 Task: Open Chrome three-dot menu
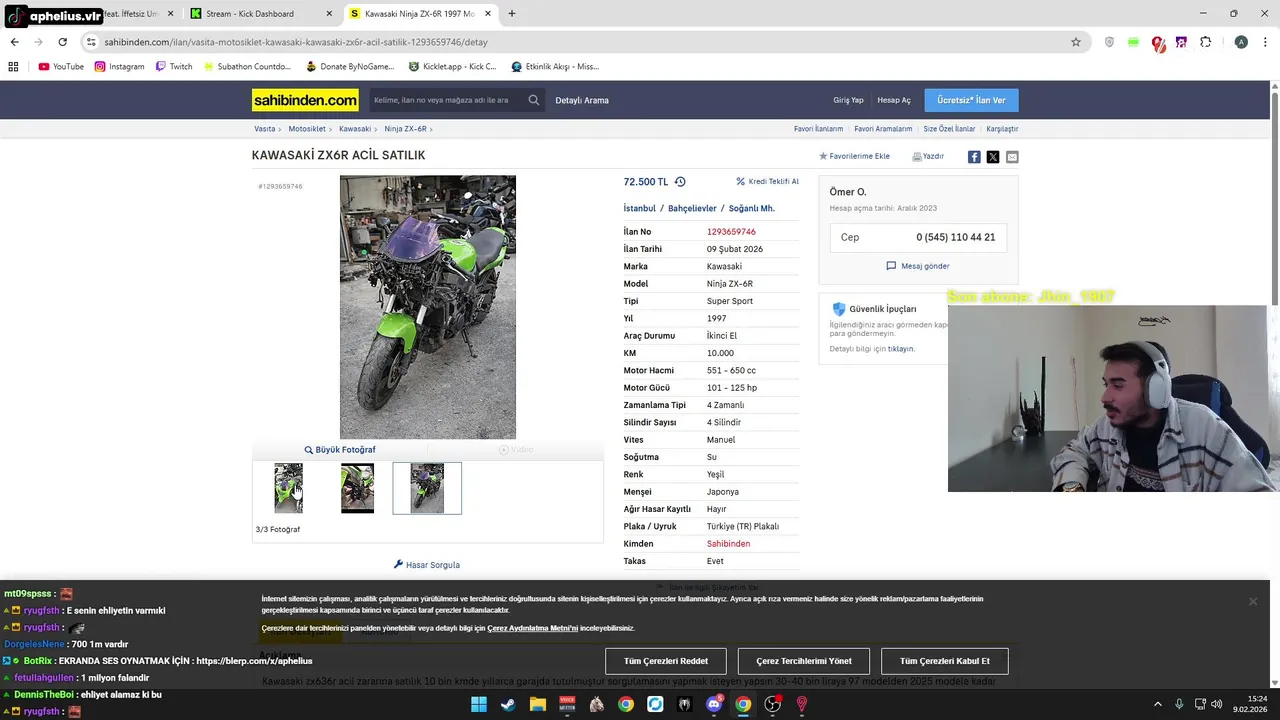(x=1266, y=42)
